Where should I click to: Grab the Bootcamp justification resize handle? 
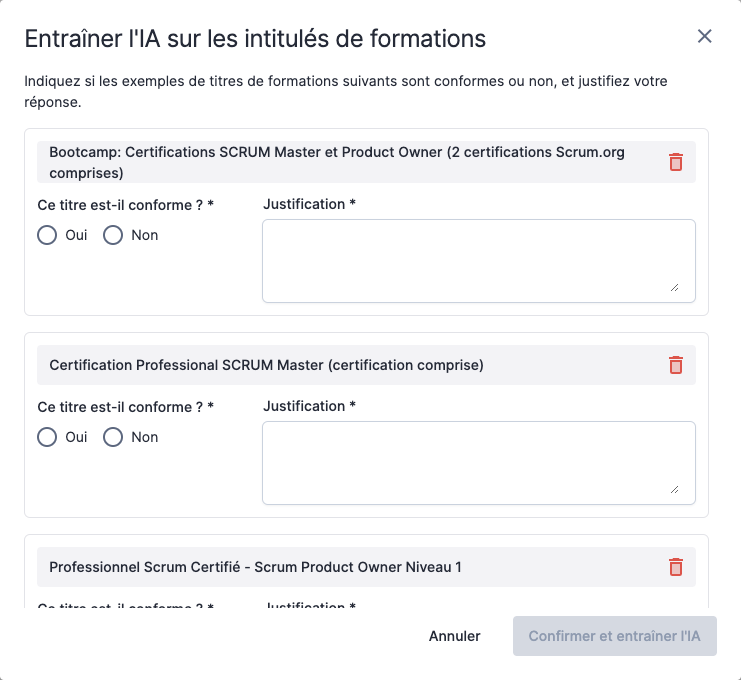tap(674, 287)
